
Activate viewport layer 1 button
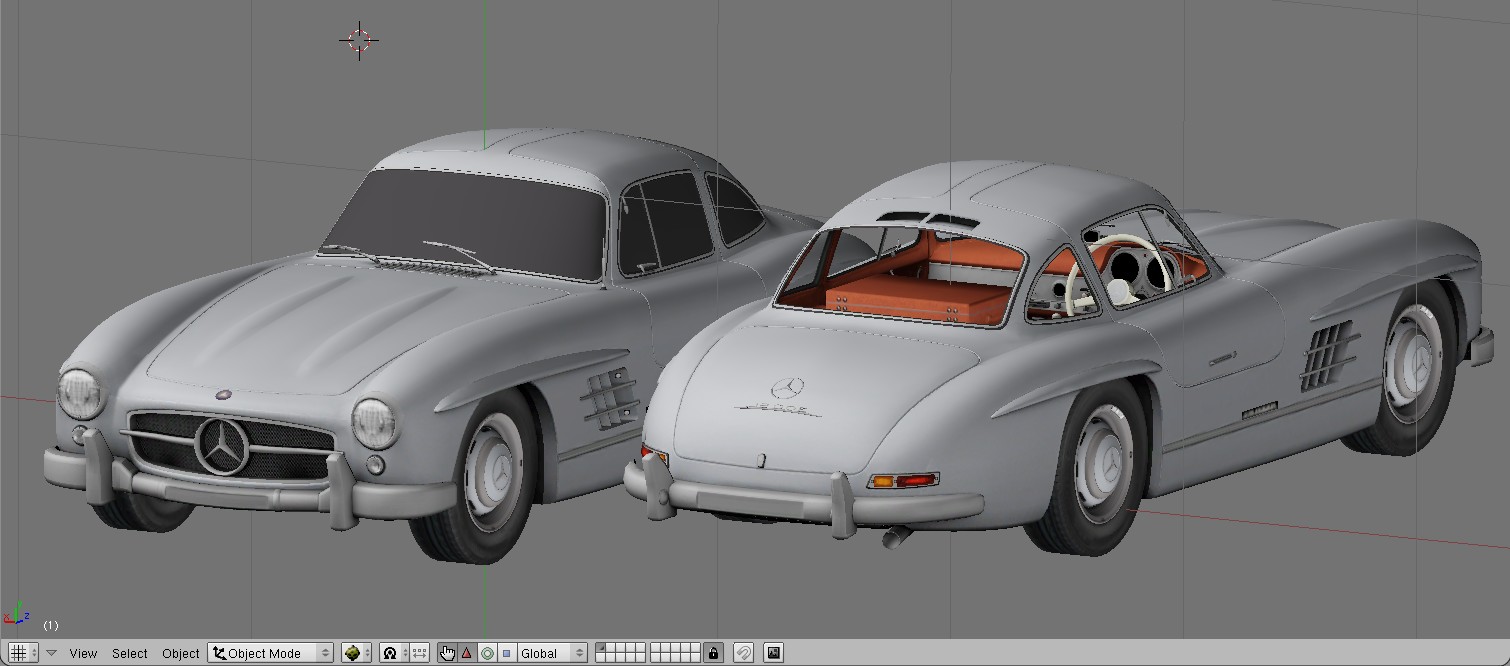coord(601,649)
